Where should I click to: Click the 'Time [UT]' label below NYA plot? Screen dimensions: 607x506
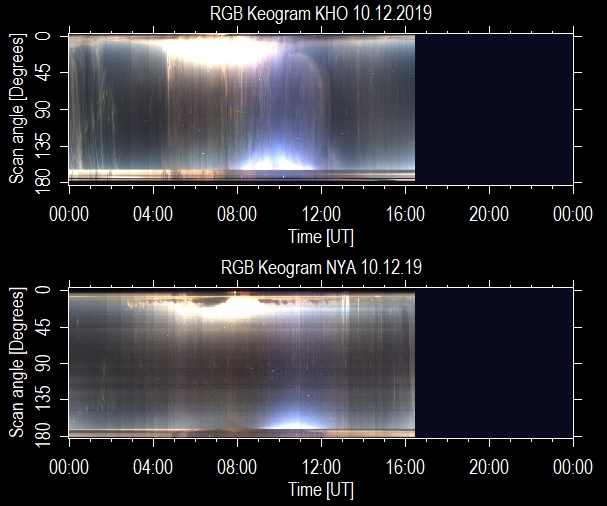(320, 490)
